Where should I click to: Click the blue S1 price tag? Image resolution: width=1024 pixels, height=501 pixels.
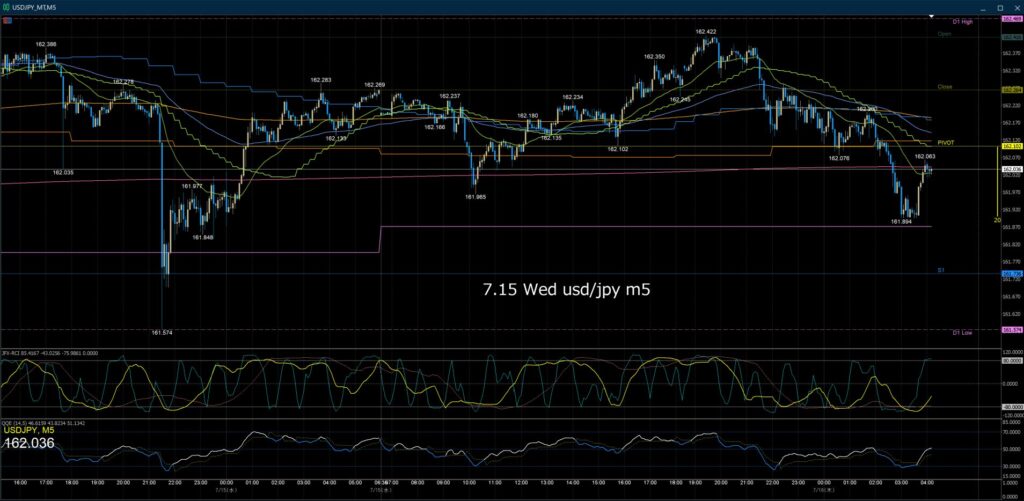[1012, 274]
